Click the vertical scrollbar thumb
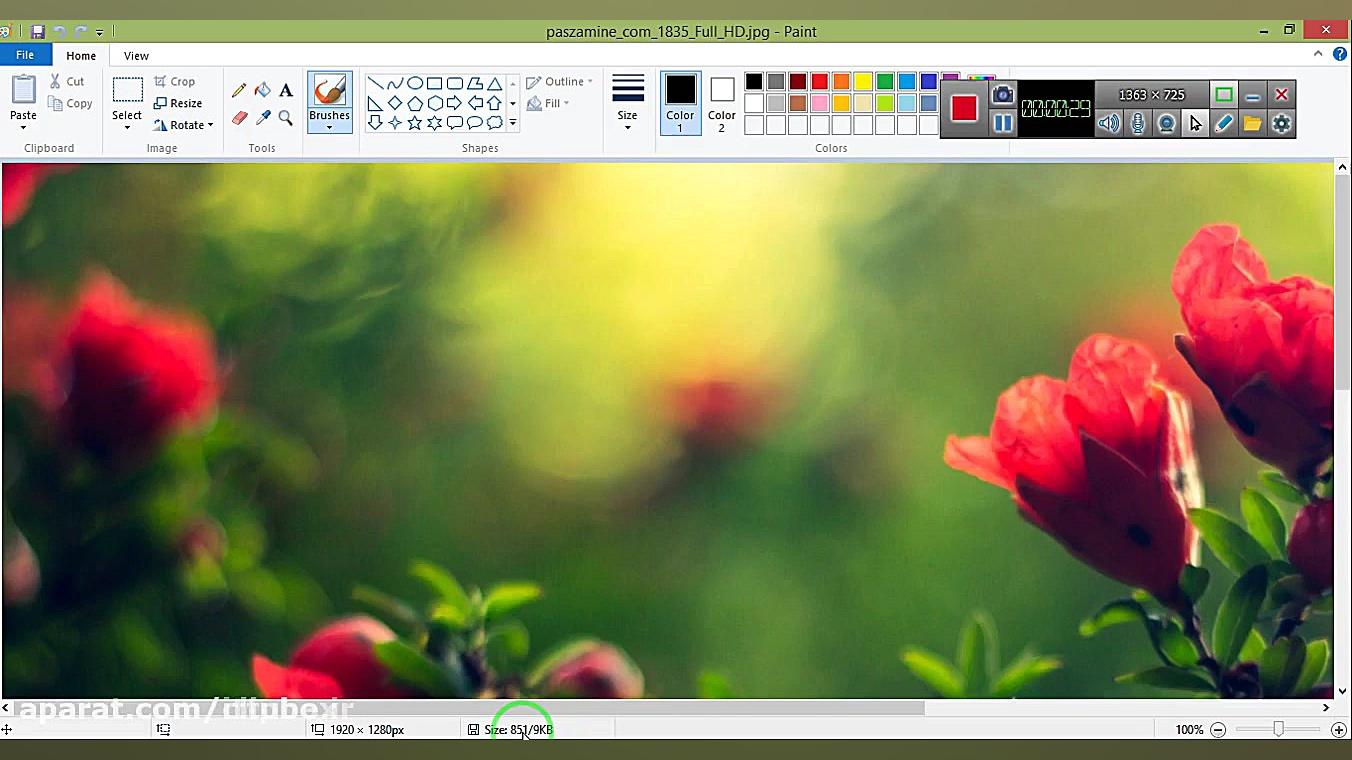1352x760 pixels. pos(1342,284)
